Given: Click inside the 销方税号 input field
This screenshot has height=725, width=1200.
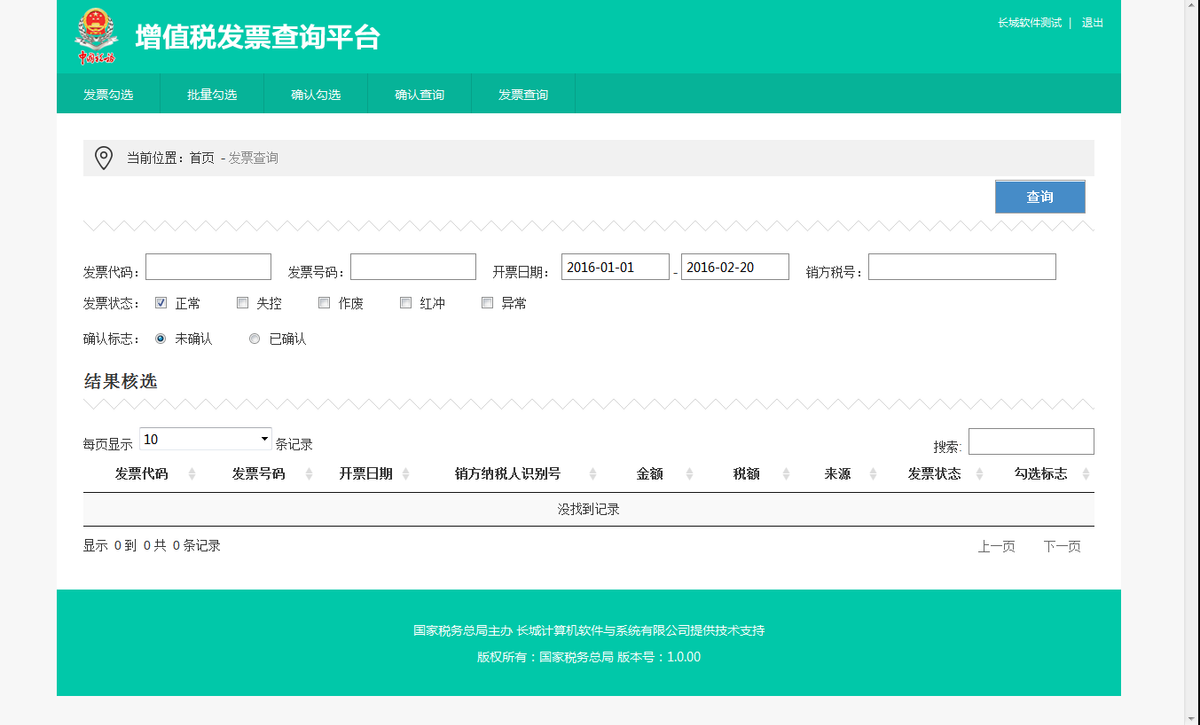Looking at the screenshot, I should coord(962,266).
